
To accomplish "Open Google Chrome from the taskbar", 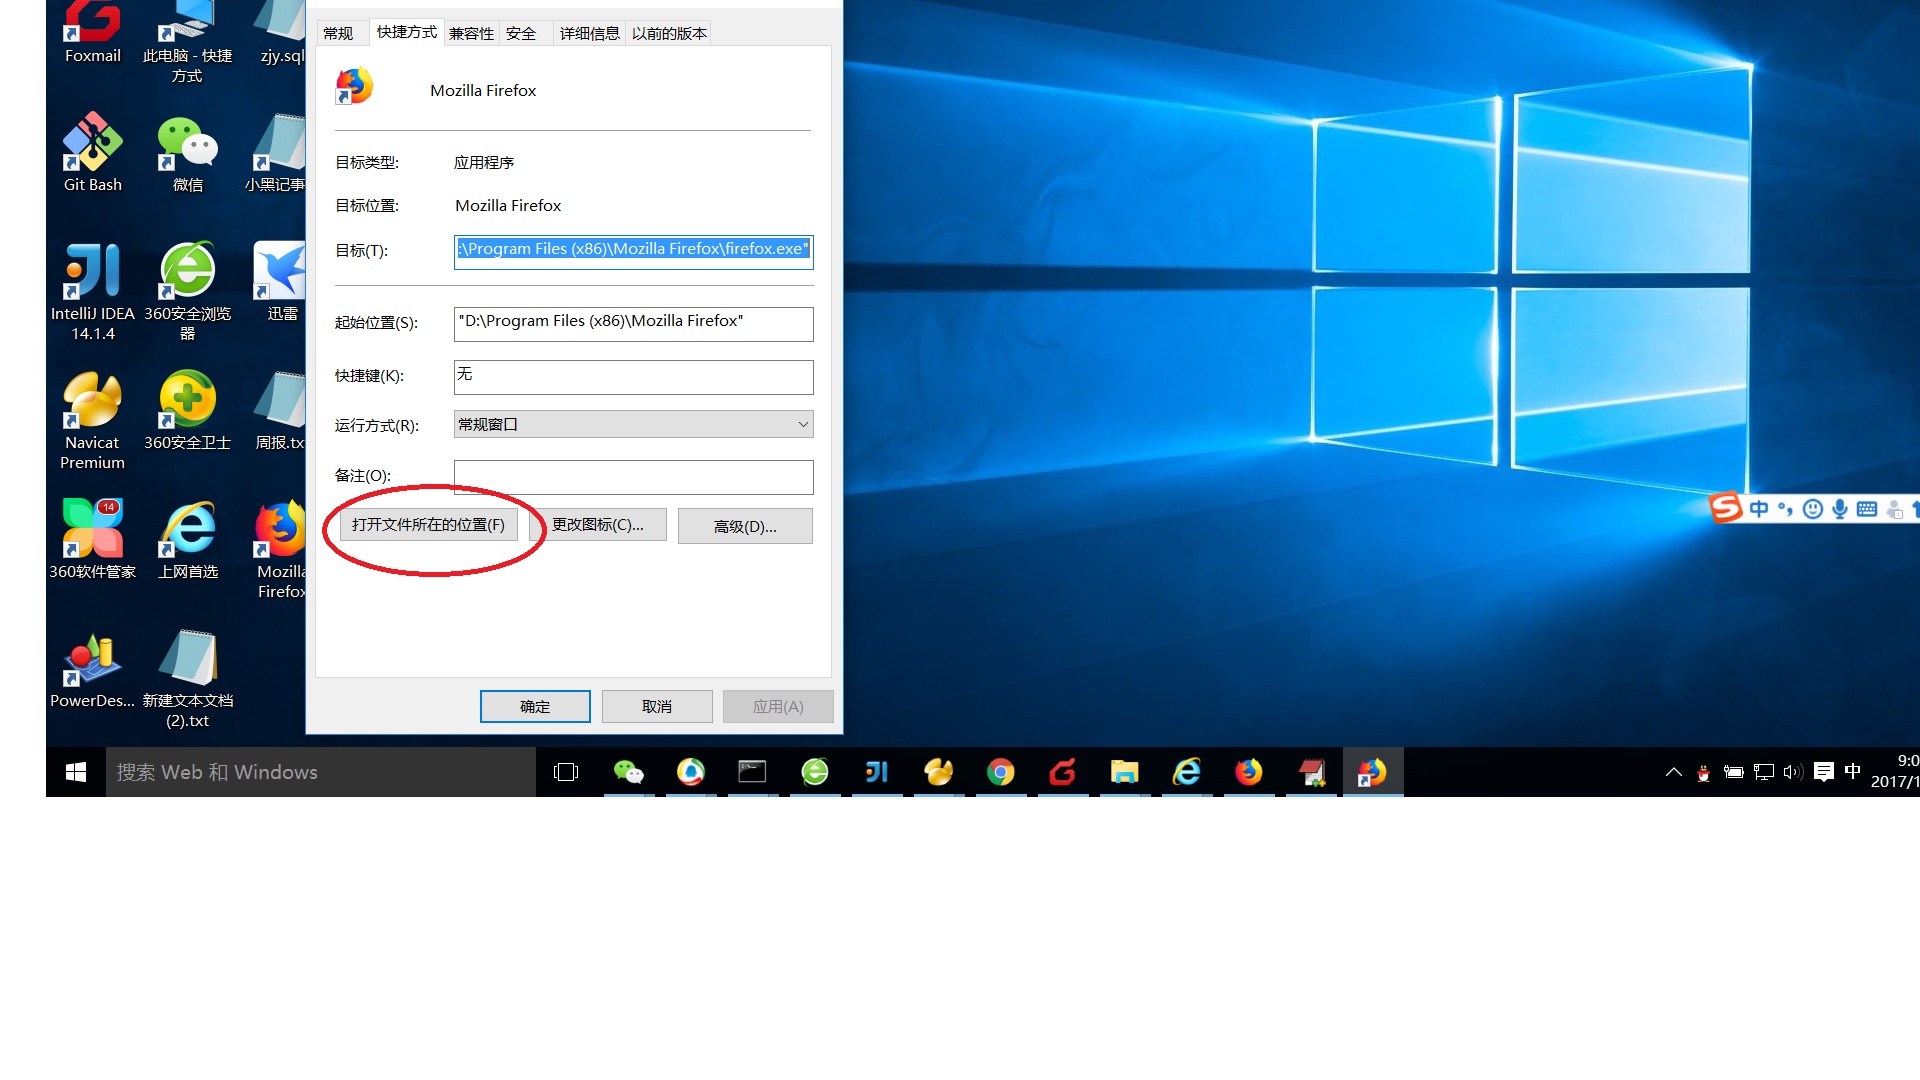I will click(x=1000, y=772).
